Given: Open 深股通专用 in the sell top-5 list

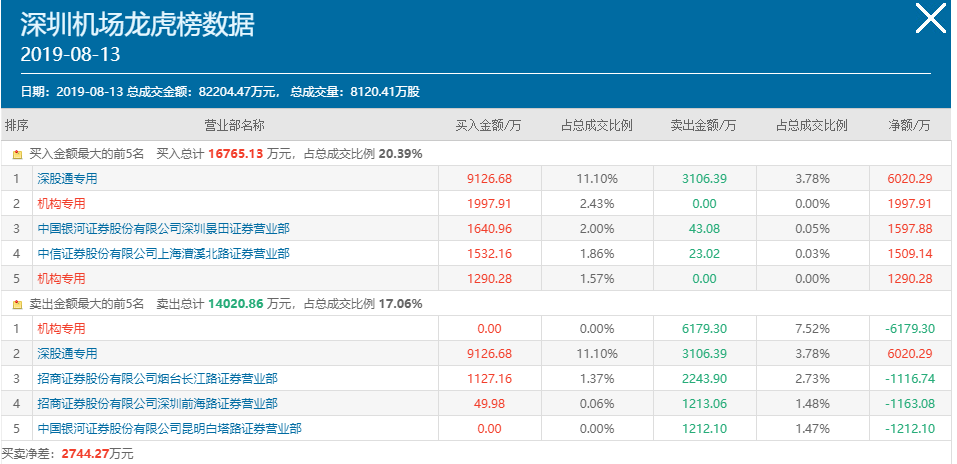Looking at the screenshot, I should point(67,353).
